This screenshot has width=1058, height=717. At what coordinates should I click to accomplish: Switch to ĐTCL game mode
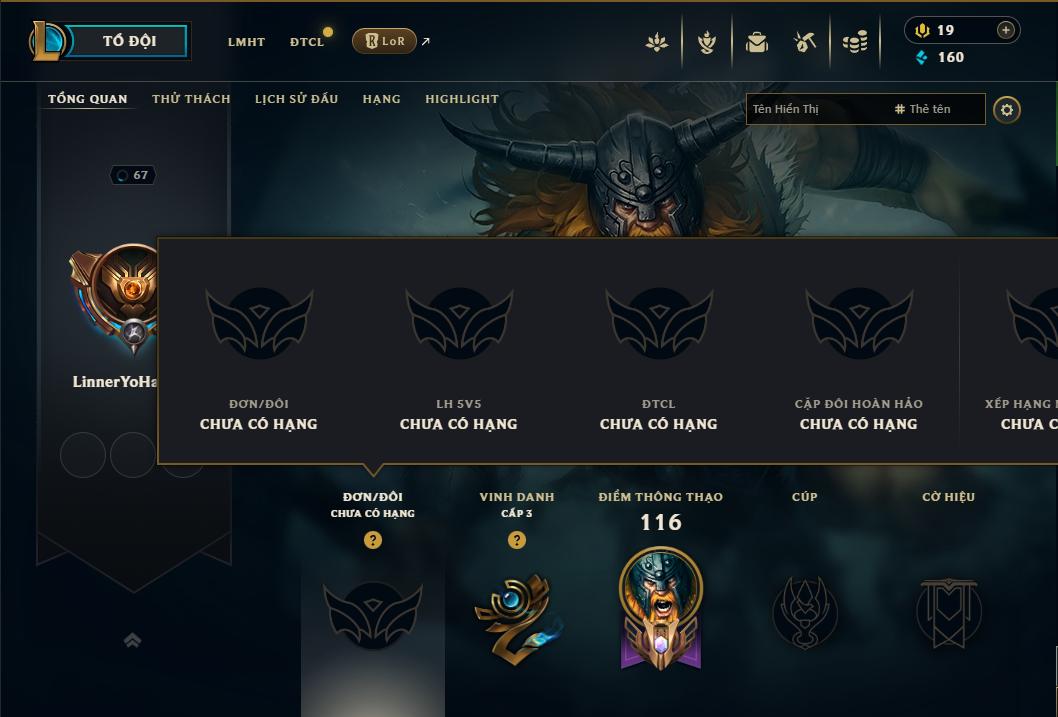(x=307, y=42)
